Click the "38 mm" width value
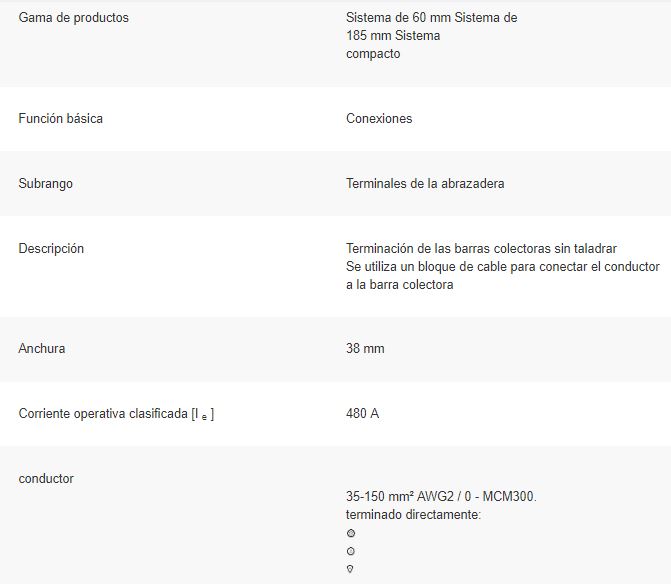Screen dimensions: 671x584 pos(365,349)
